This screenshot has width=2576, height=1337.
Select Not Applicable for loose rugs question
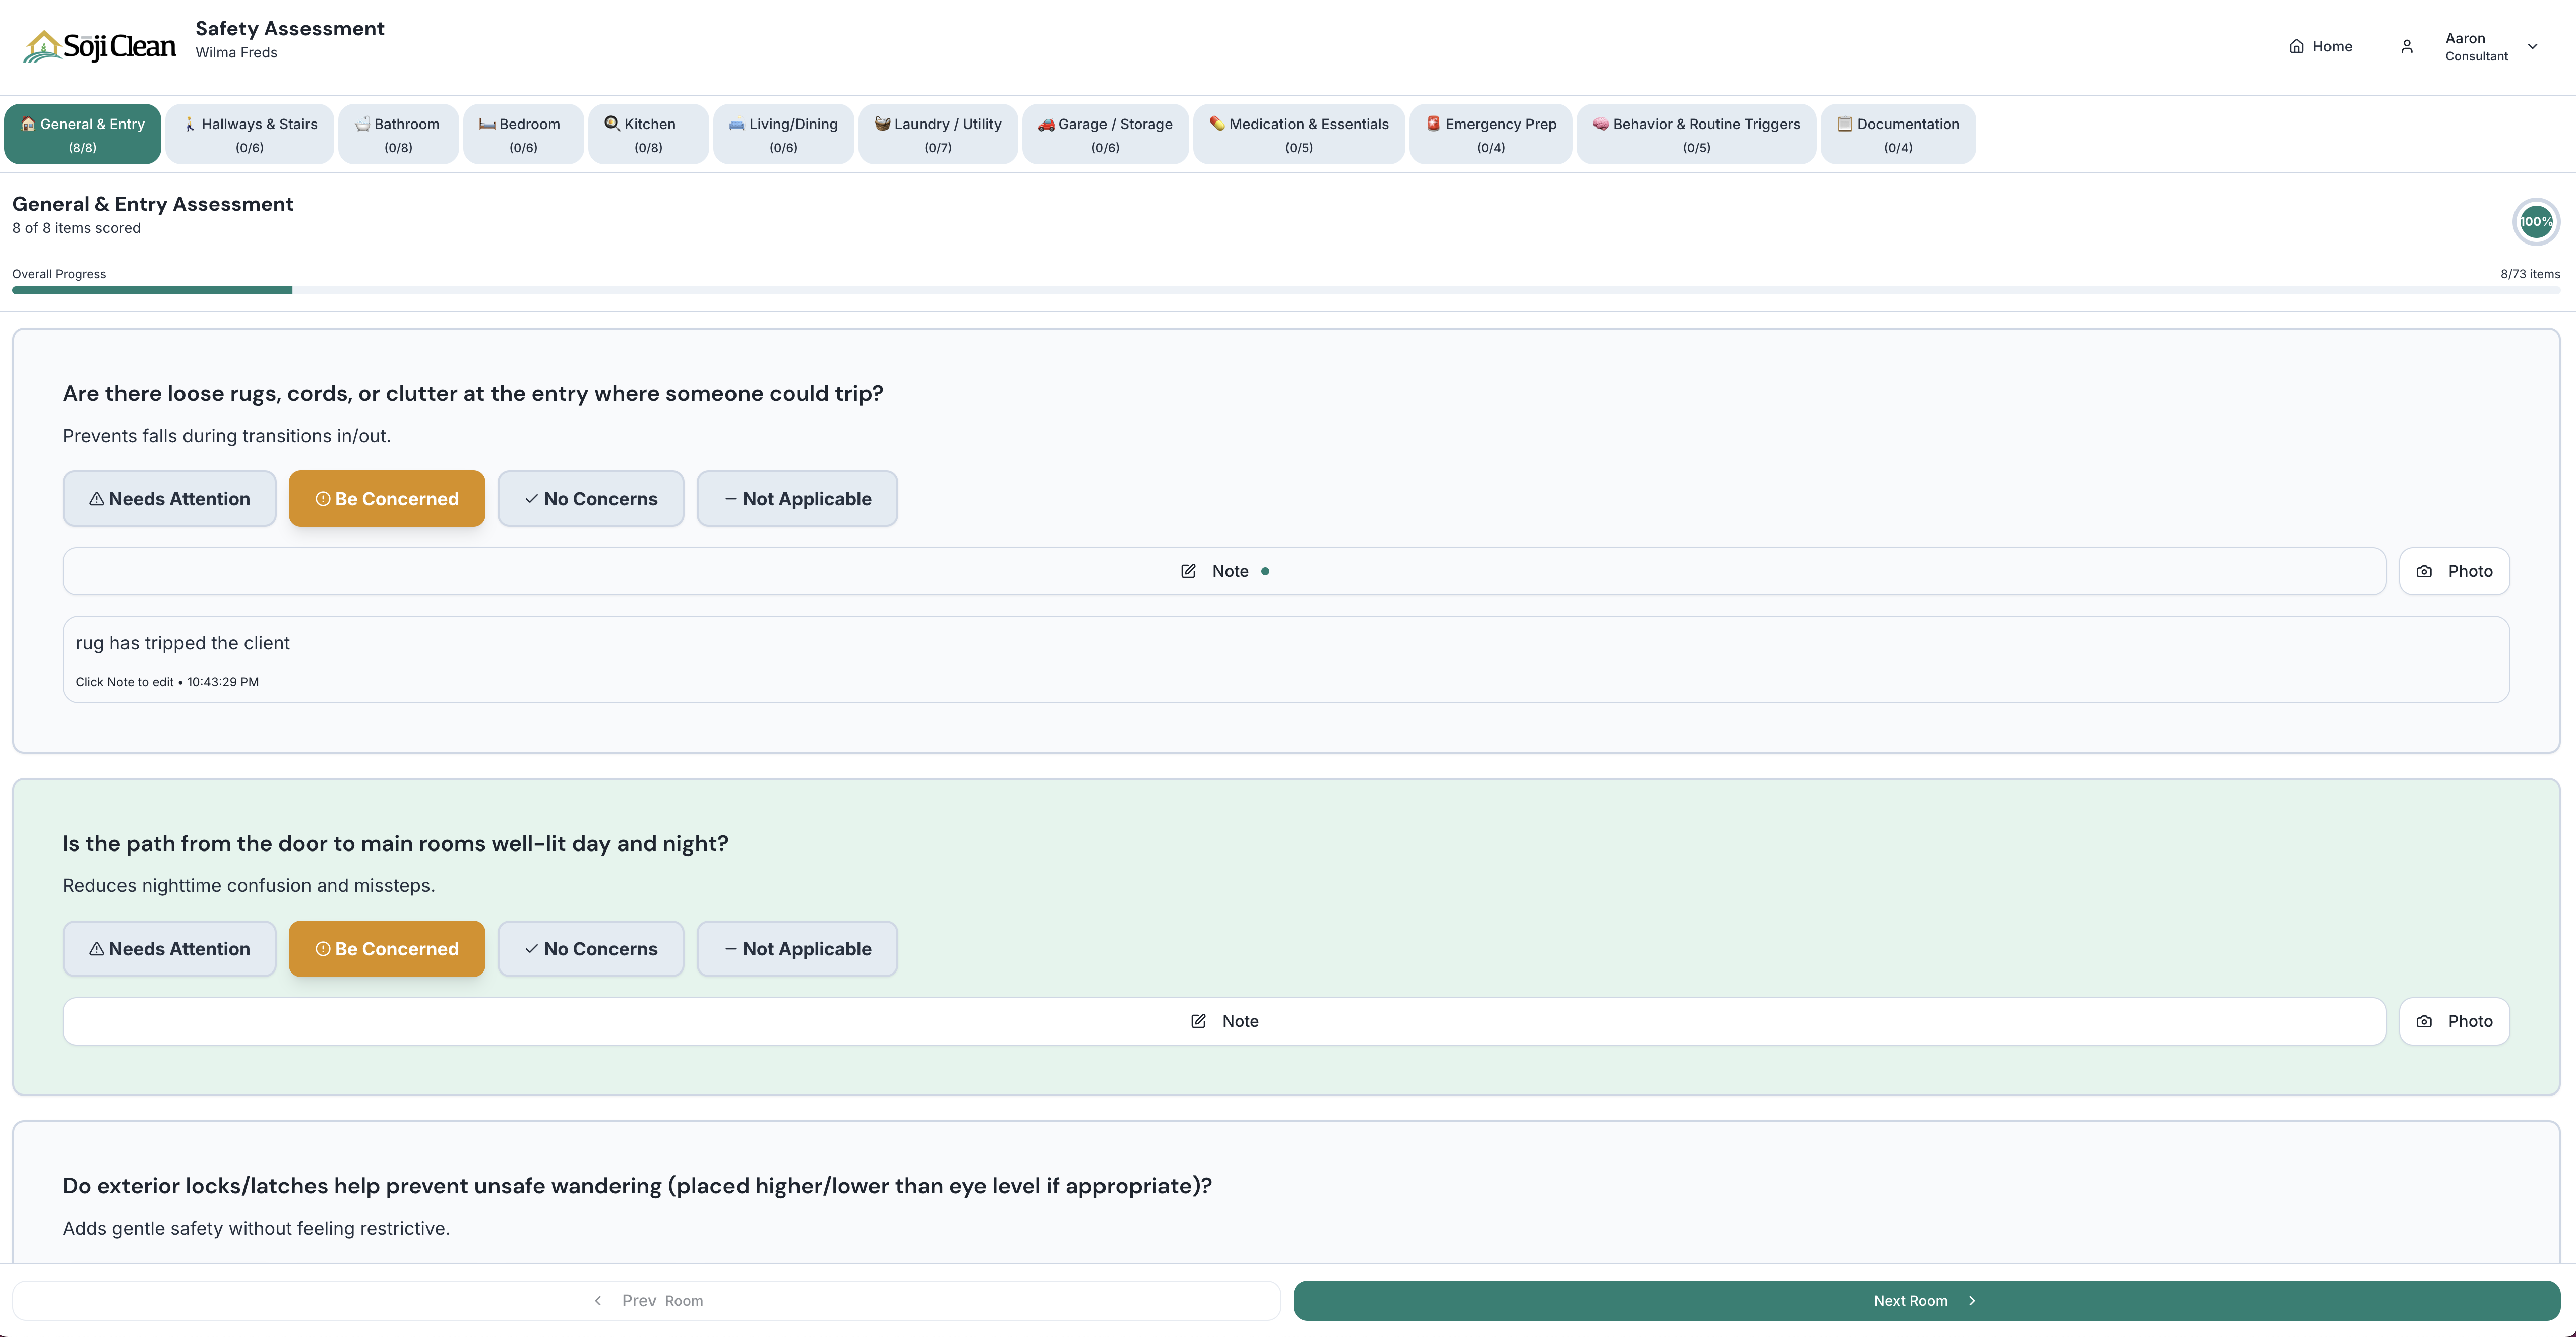(x=796, y=499)
